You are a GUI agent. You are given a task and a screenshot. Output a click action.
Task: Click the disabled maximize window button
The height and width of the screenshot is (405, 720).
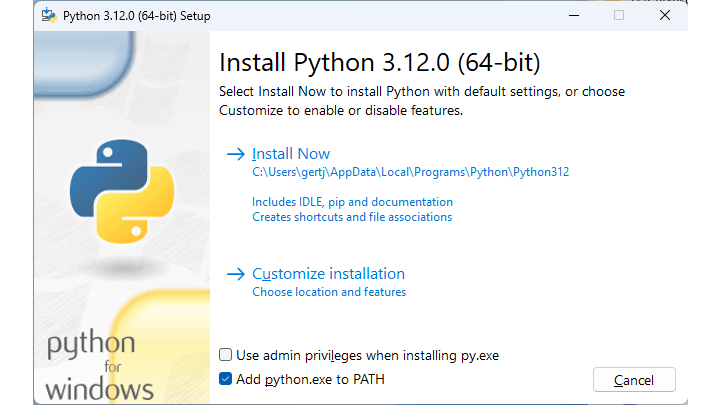click(619, 16)
